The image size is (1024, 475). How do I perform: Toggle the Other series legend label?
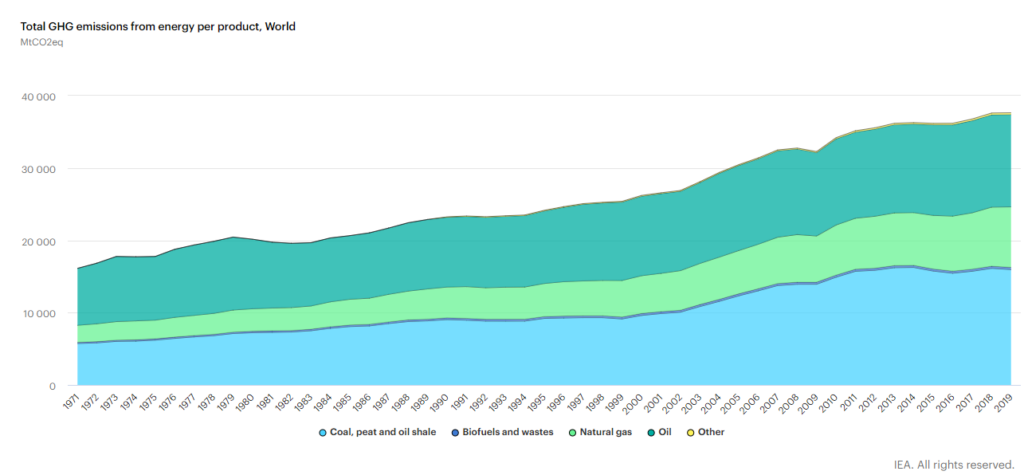pyautogui.click(x=712, y=433)
